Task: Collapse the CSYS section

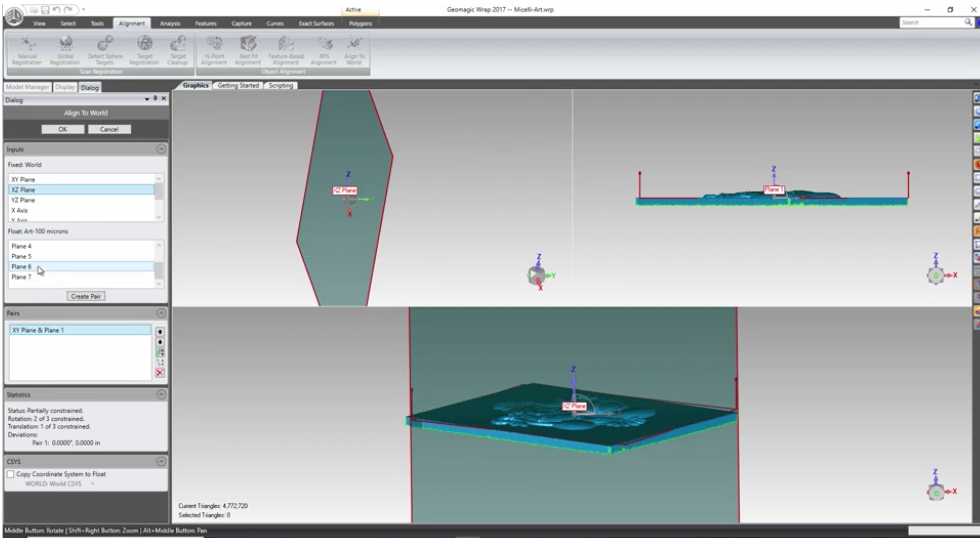Action: [x=161, y=462]
